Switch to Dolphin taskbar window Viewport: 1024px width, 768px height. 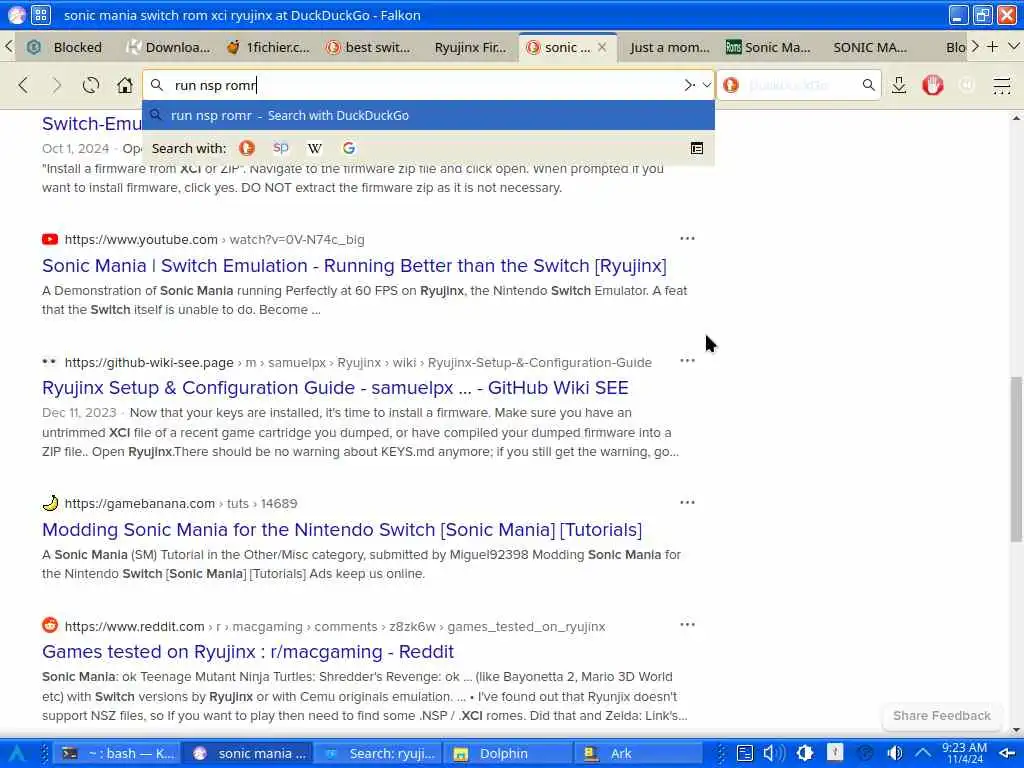507,754
